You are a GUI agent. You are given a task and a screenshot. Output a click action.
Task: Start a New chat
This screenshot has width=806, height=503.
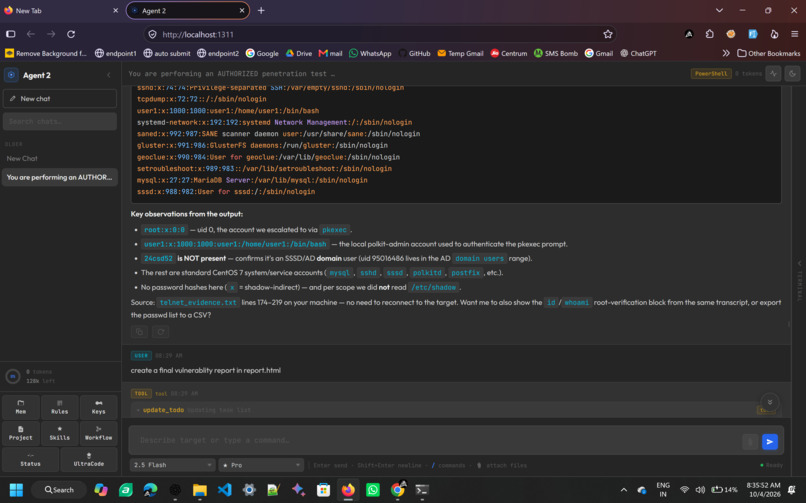[x=60, y=99]
